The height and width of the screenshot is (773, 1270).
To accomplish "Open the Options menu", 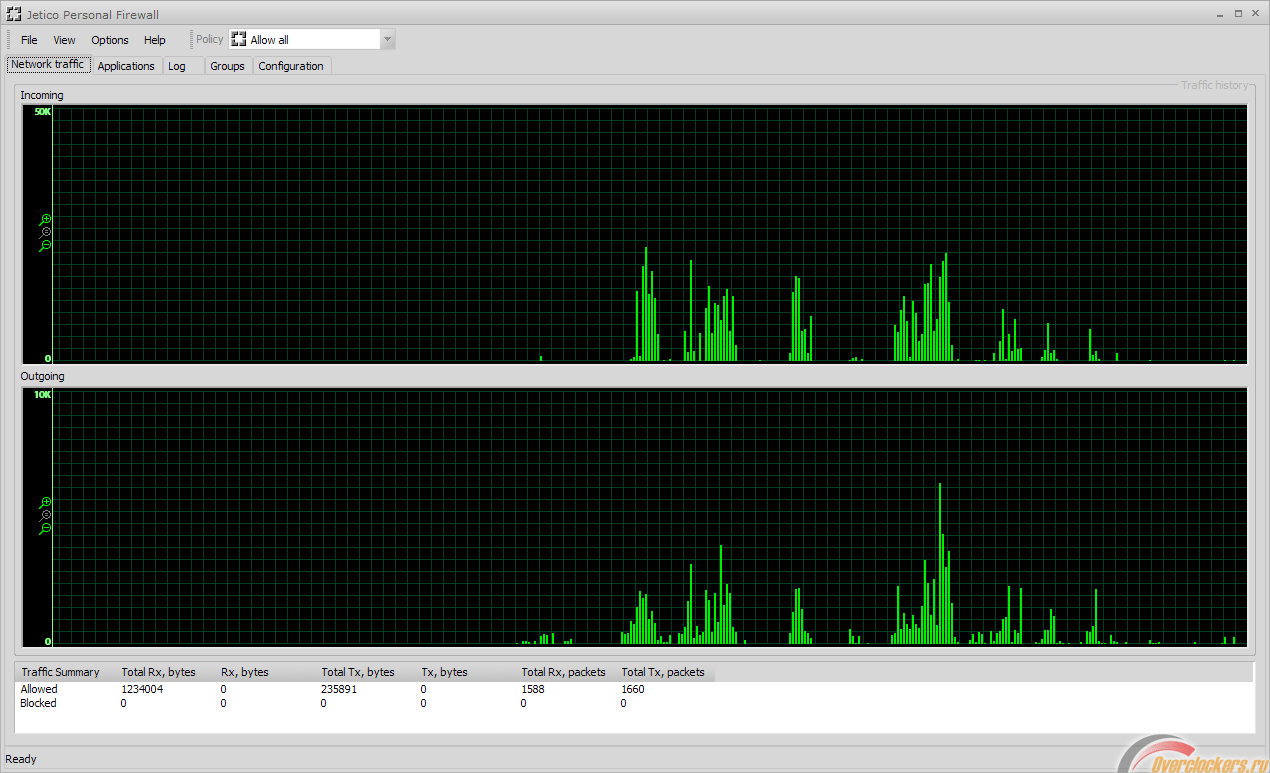I will pyautogui.click(x=110, y=40).
